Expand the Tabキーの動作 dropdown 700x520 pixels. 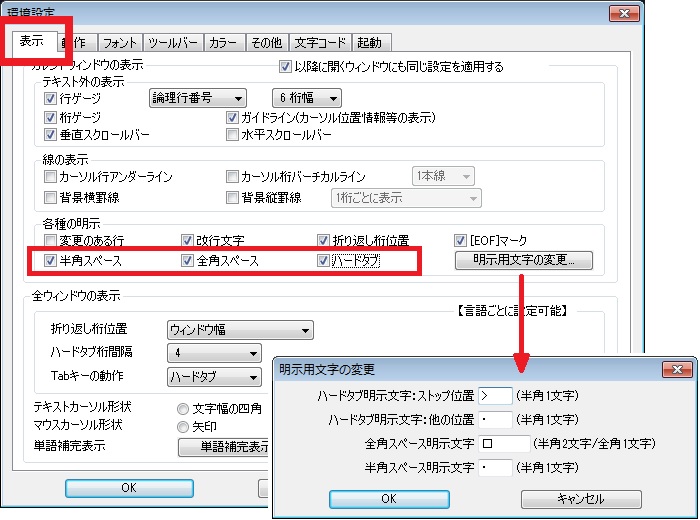pos(213,377)
